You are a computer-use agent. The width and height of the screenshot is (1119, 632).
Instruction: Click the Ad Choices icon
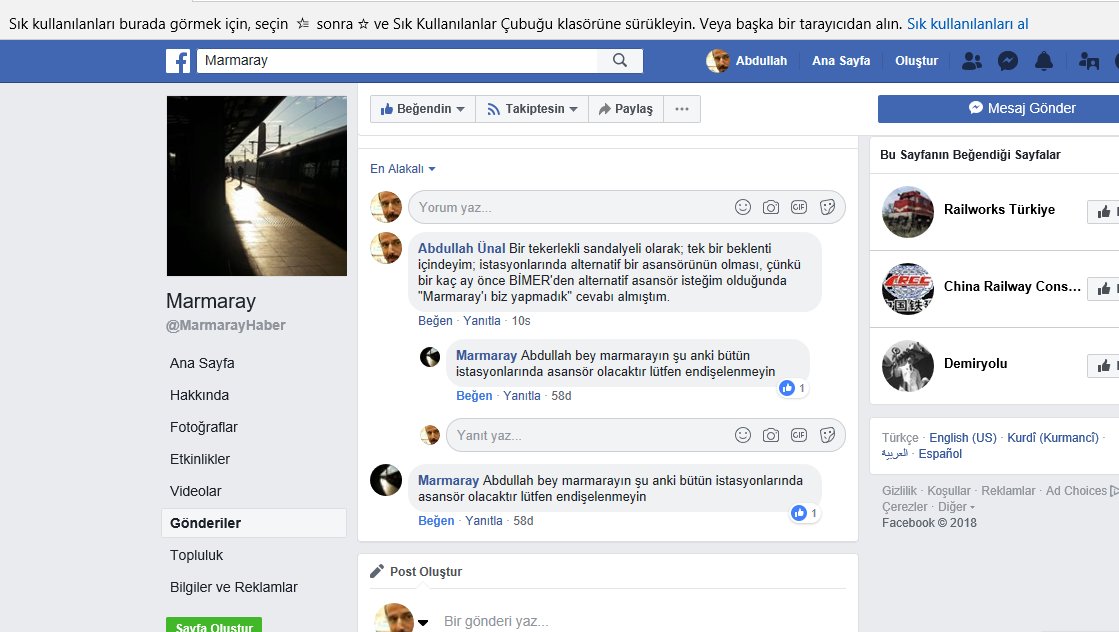pos(1114,491)
